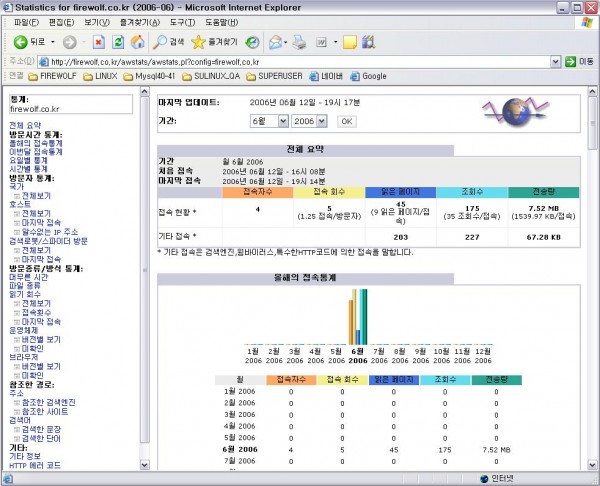Click the URL address input field
The width and height of the screenshot is (600, 486).
tap(299, 62)
